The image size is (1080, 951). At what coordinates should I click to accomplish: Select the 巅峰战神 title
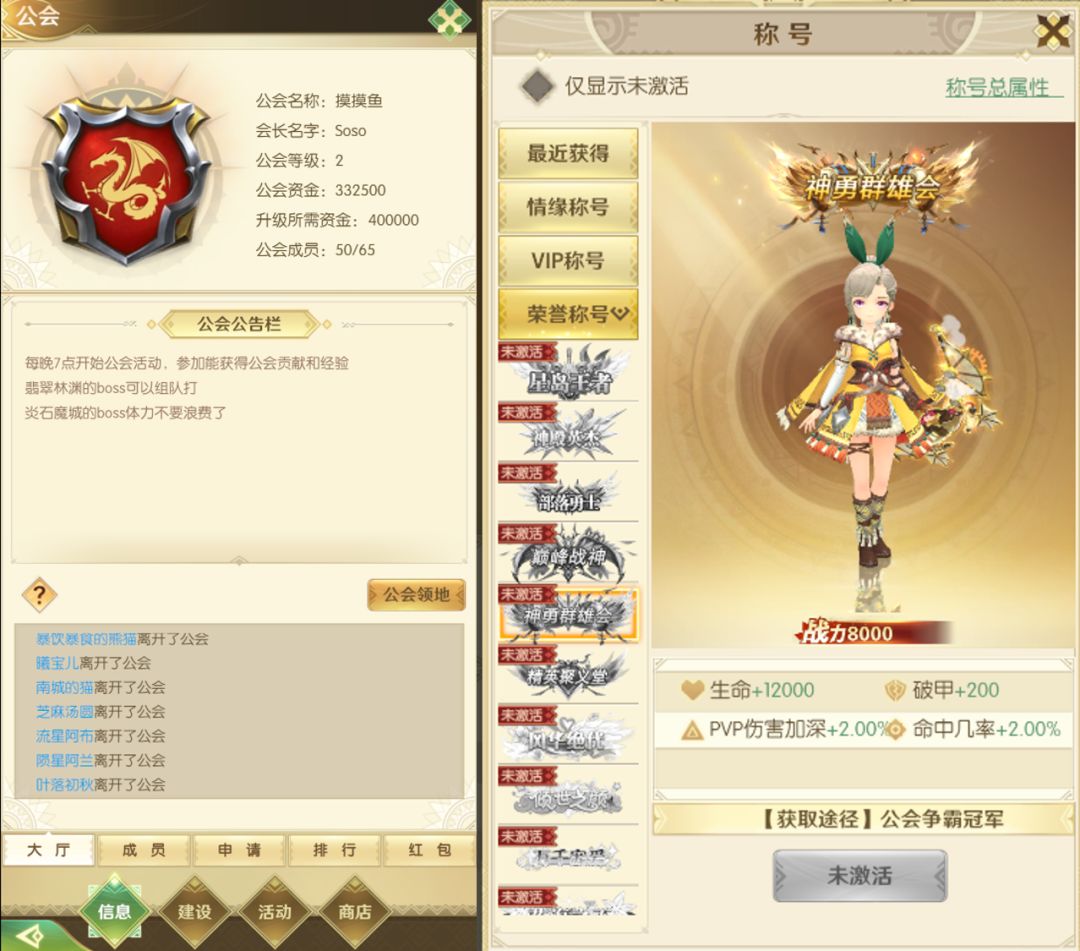[x=569, y=554]
